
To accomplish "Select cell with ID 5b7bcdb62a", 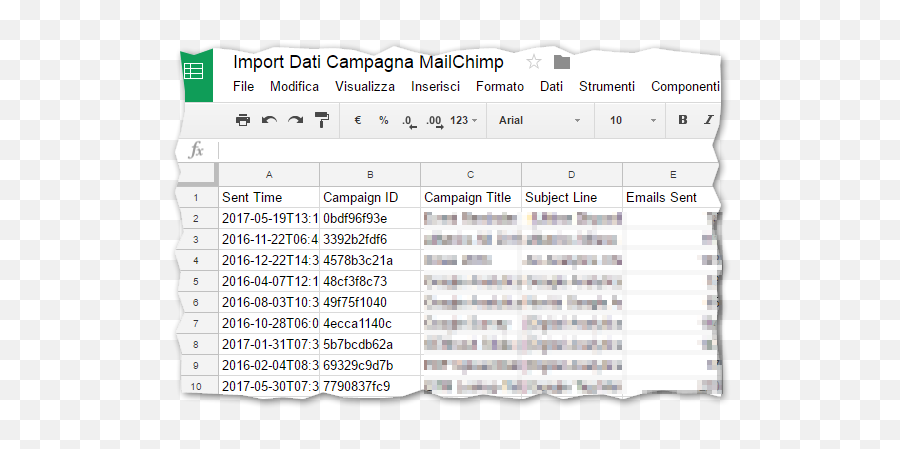I will click(370, 345).
